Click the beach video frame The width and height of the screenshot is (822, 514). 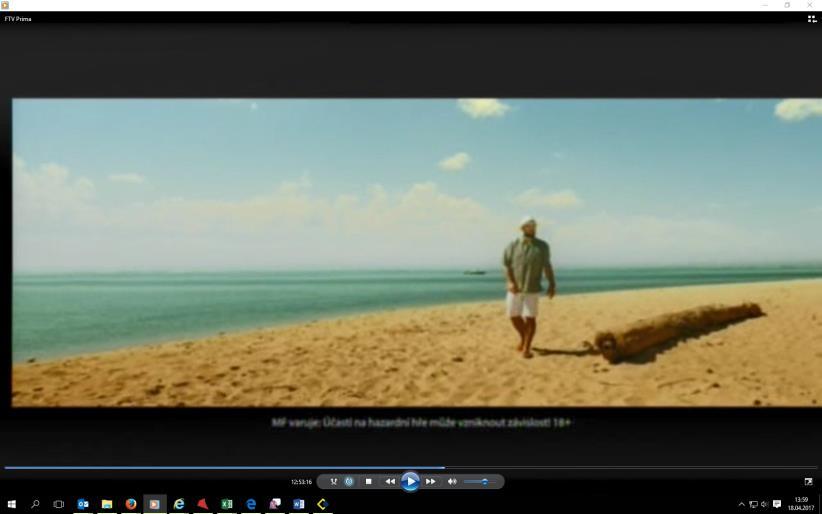[x=417, y=252]
